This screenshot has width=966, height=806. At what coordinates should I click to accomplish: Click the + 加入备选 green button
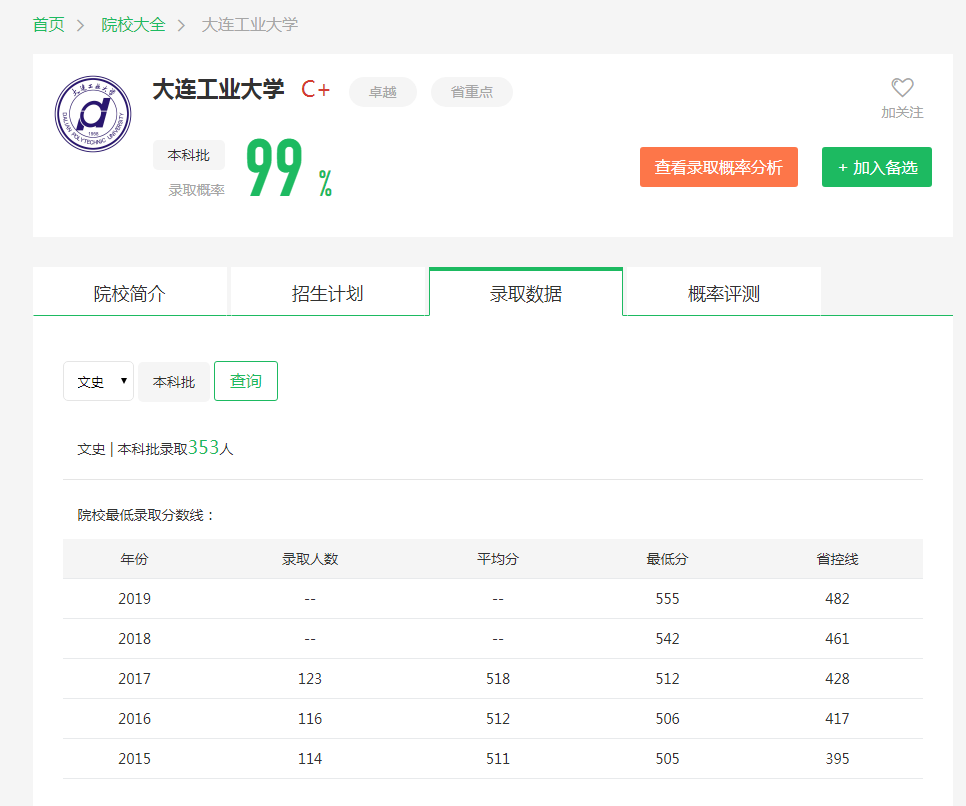877,167
